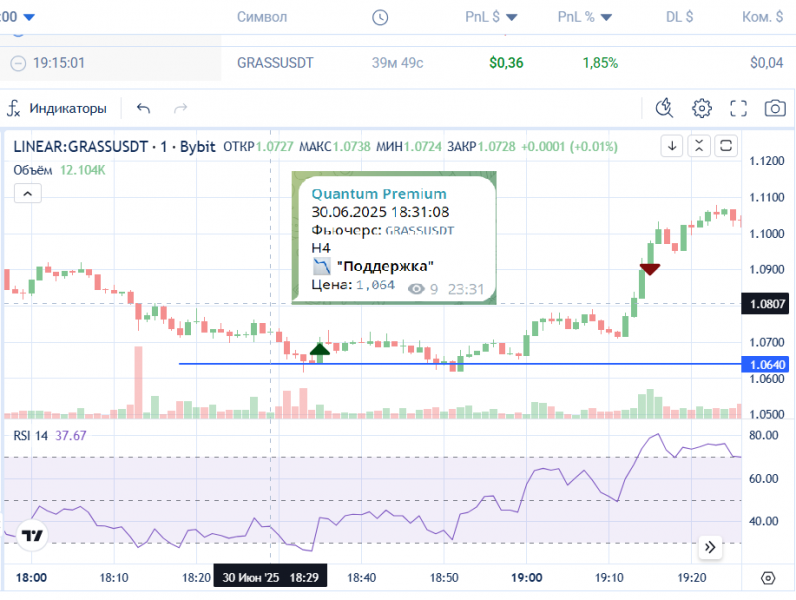The height and width of the screenshot is (600, 796).
Task: Open the time column dropdown arrow
Action: tap(29, 17)
